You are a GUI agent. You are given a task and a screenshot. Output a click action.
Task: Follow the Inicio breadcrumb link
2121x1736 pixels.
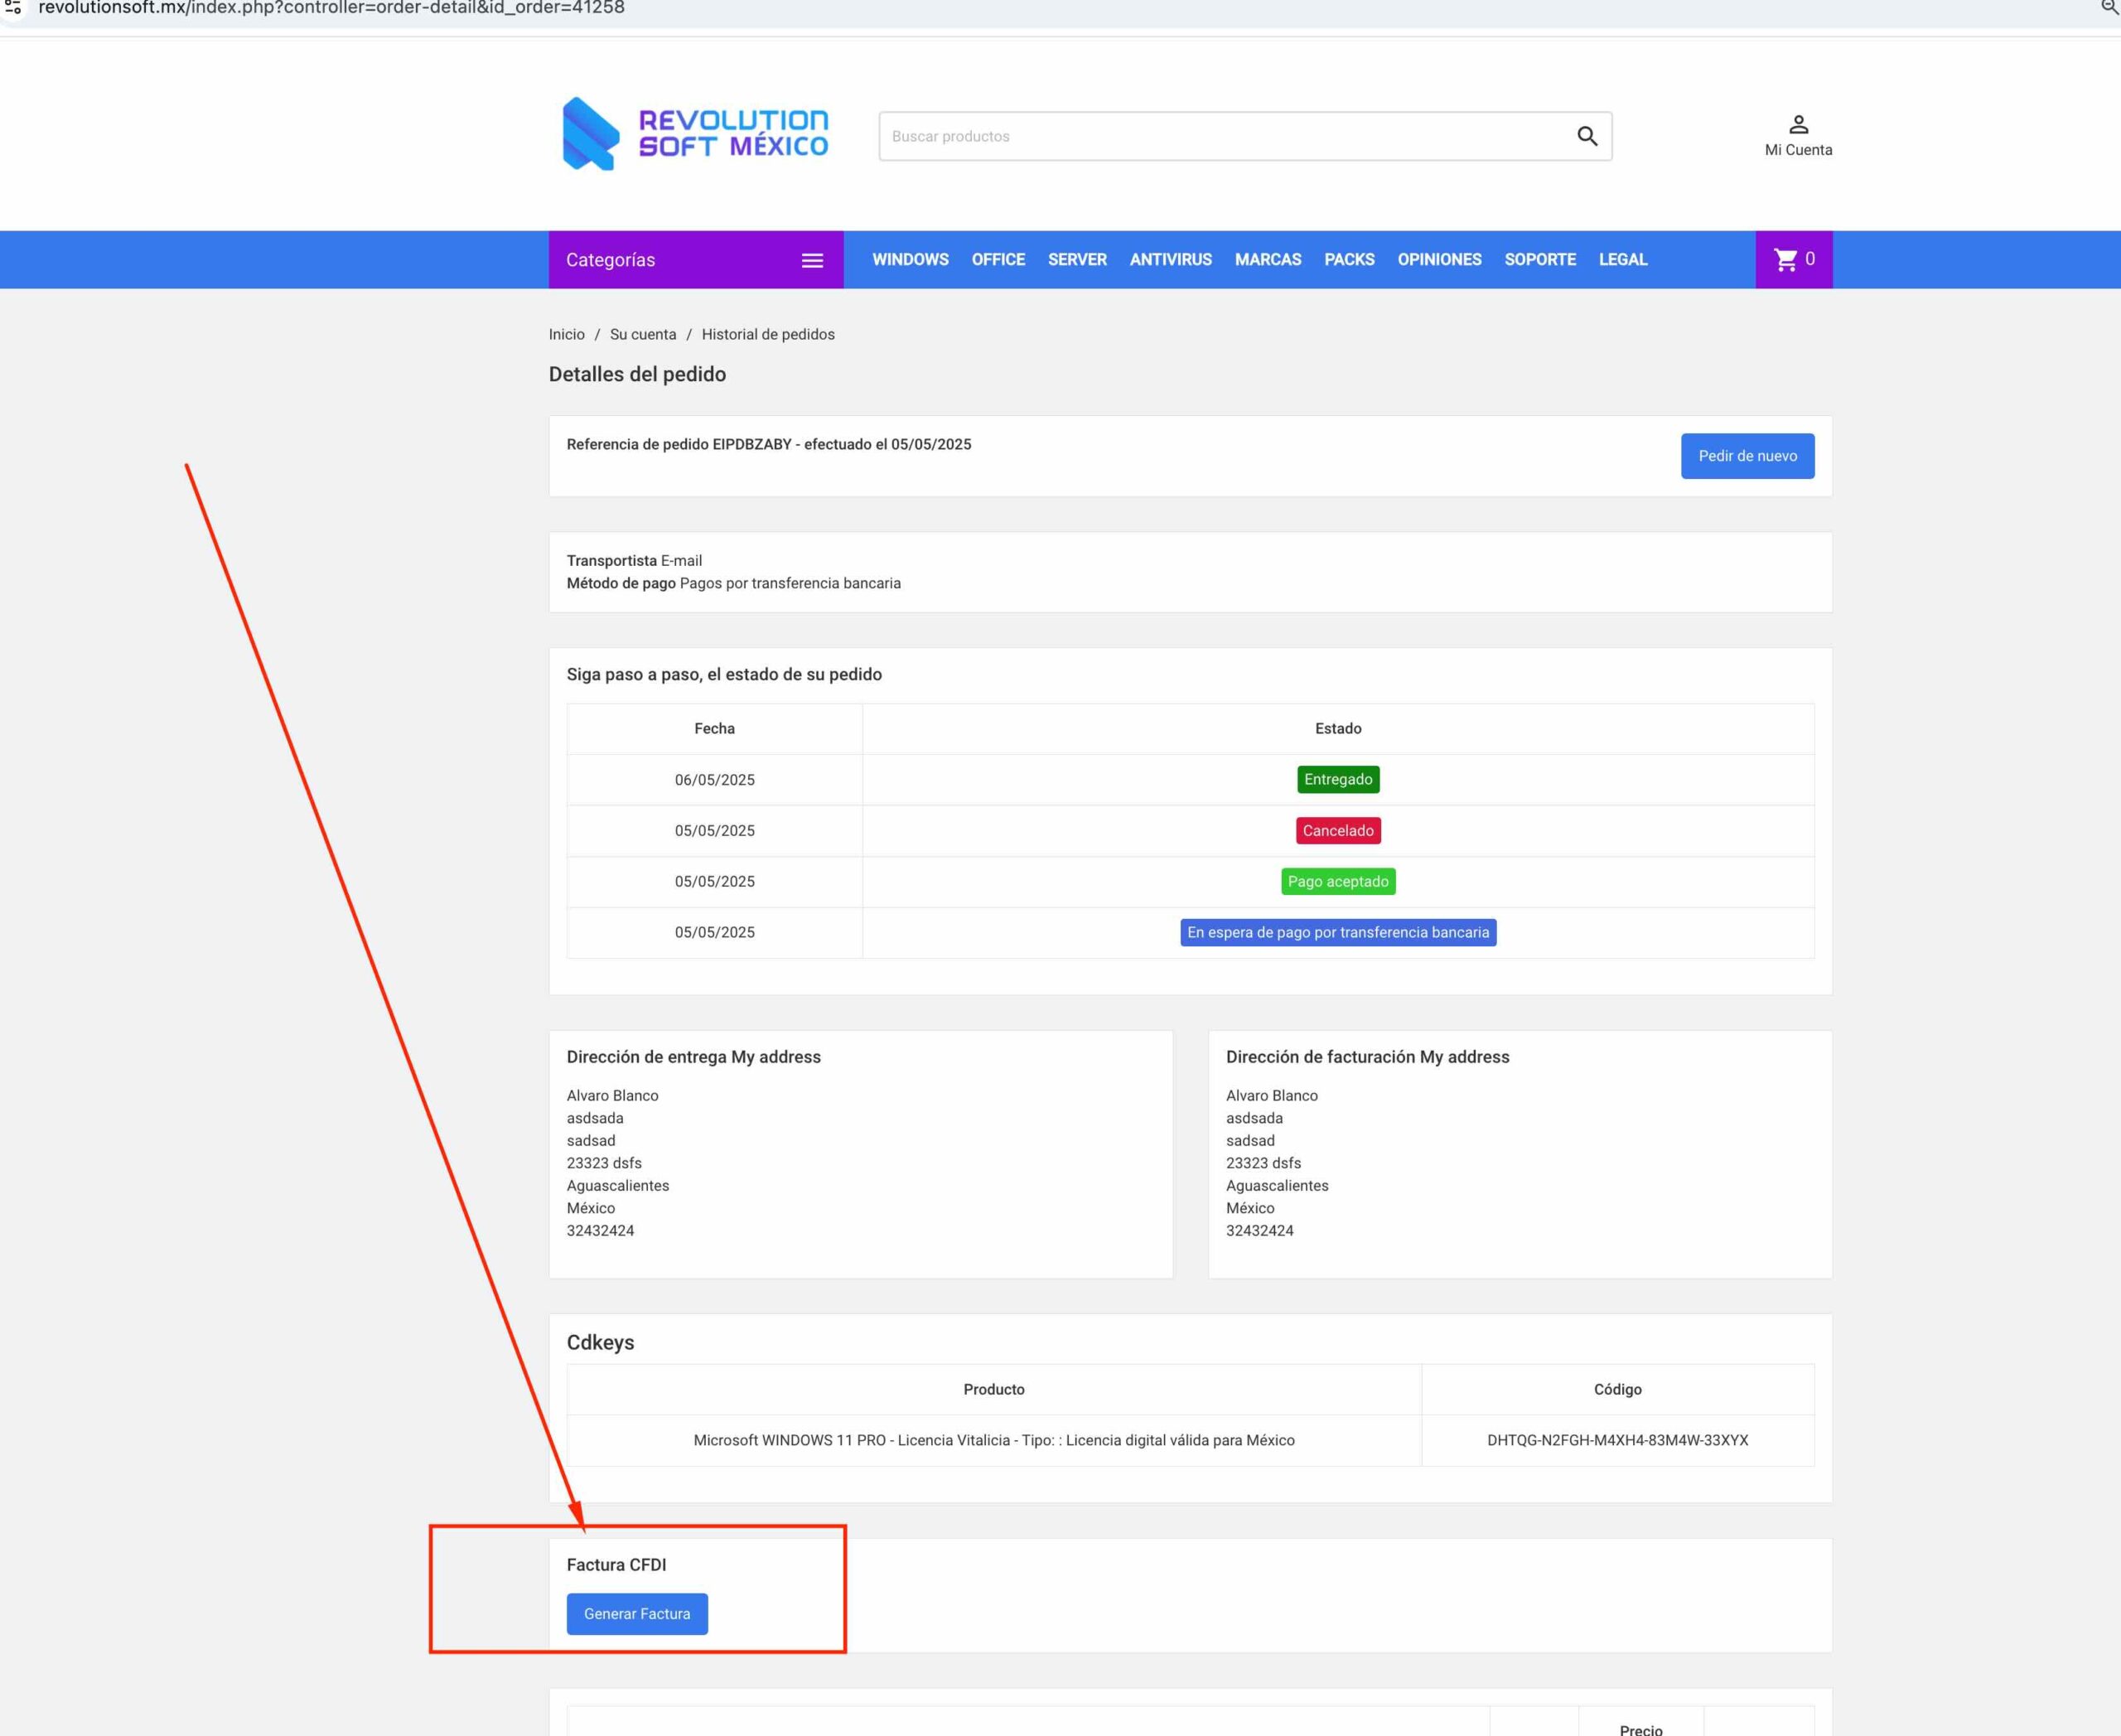click(566, 334)
